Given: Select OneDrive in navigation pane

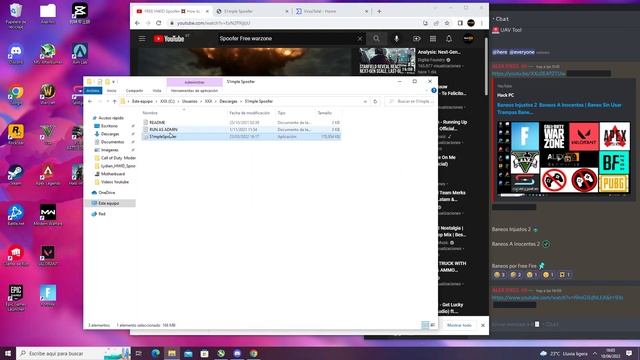Looking at the screenshot, I should pyautogui.click(x=107, y=193).
